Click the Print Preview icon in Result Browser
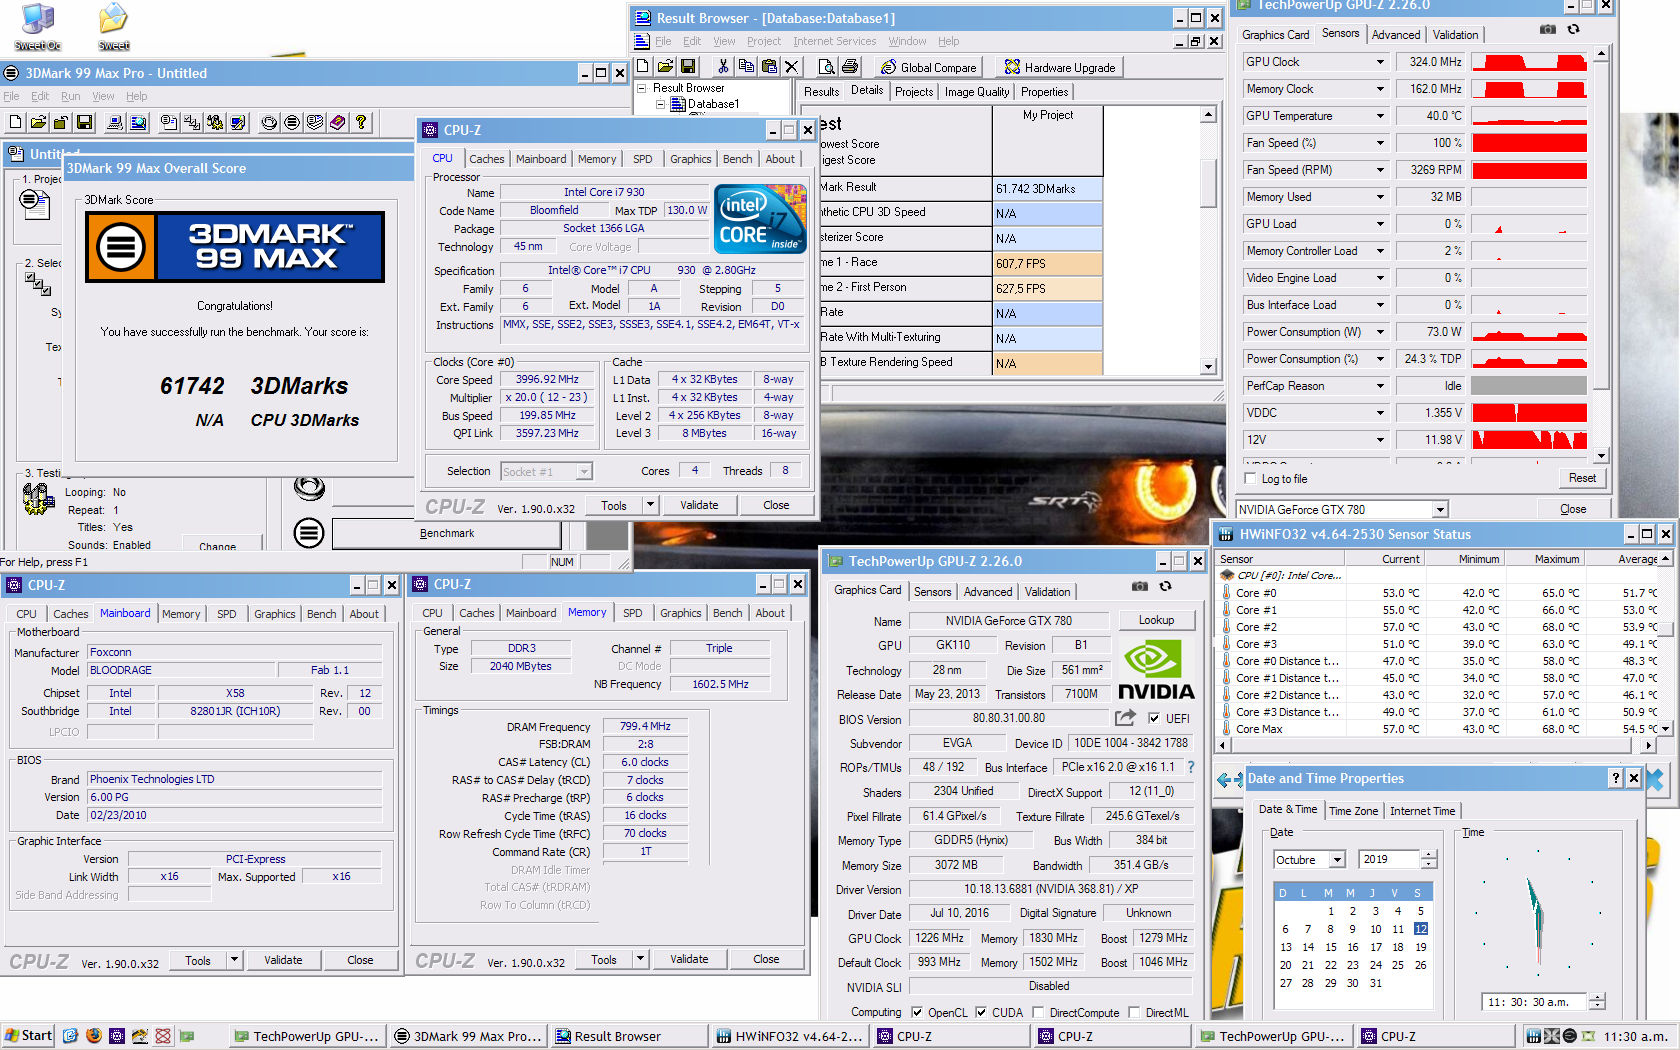Viewport: 1680px width, 1050px height. point(826,66)
